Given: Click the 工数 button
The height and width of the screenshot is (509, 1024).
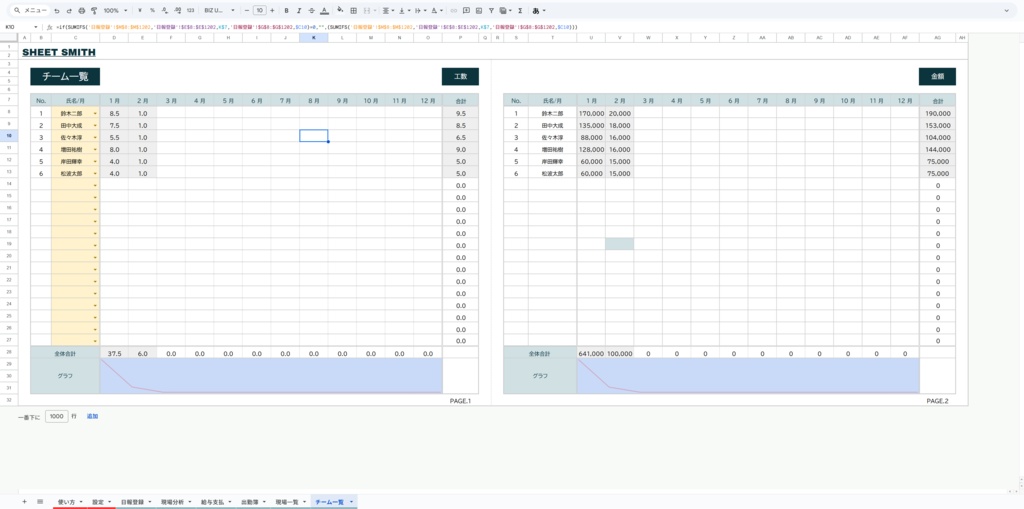Looking at the screenshot, I should point(460,76).
